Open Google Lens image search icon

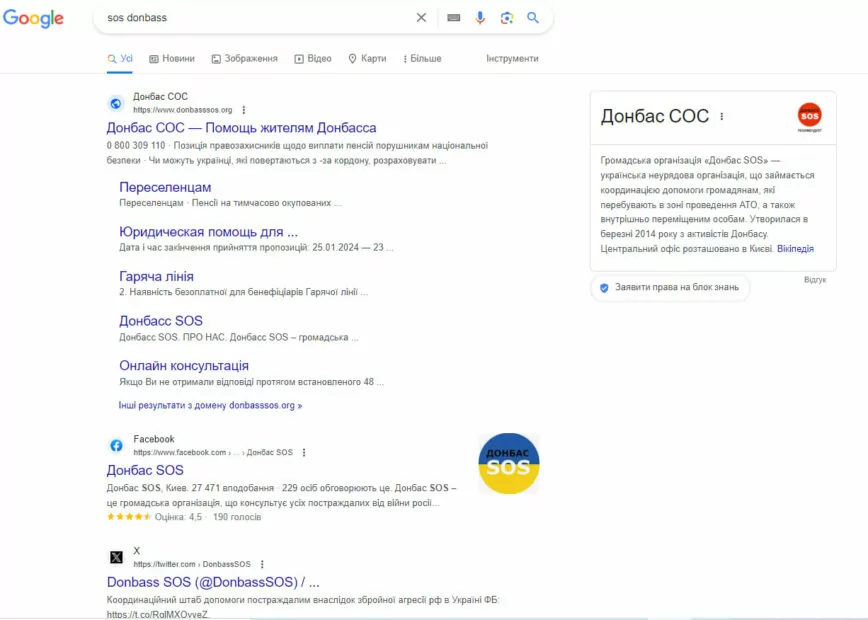coord(507,18)
